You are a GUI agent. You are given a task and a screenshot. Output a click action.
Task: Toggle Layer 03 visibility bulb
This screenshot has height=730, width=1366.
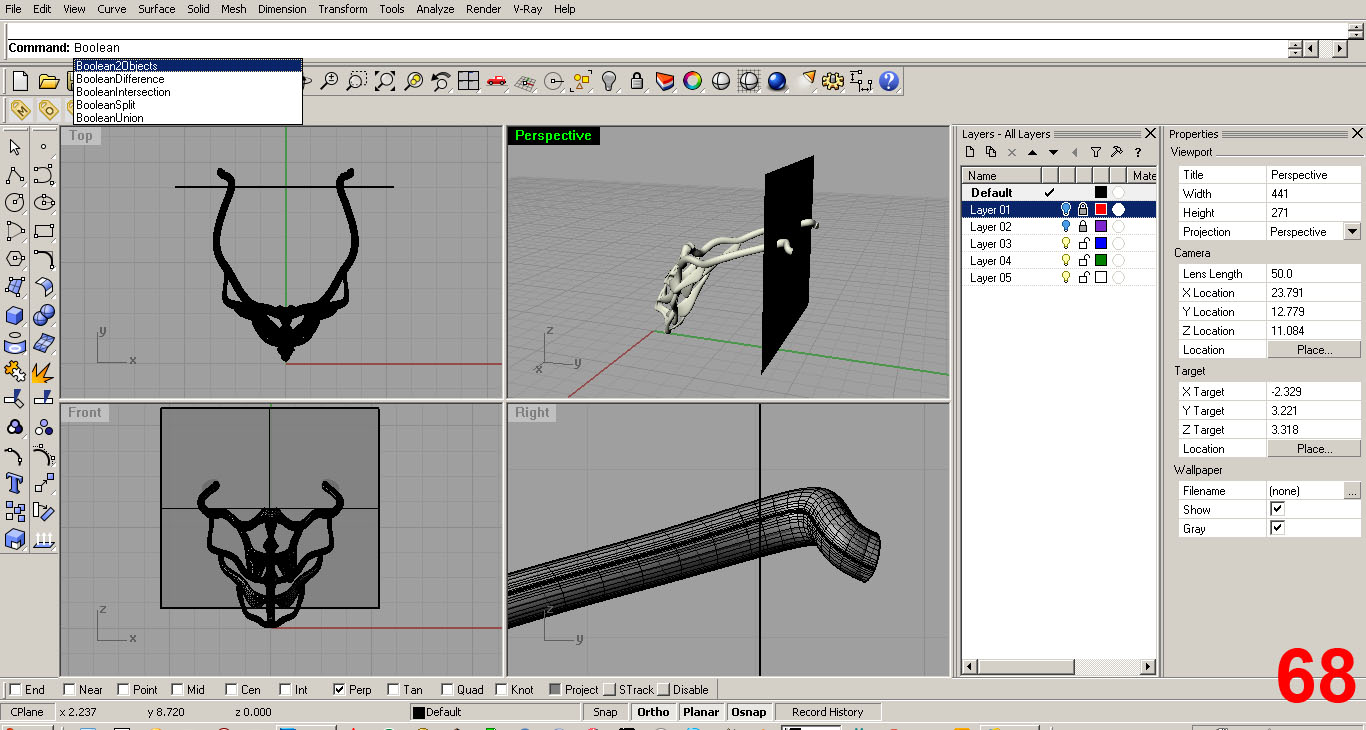pos(1066,243)
